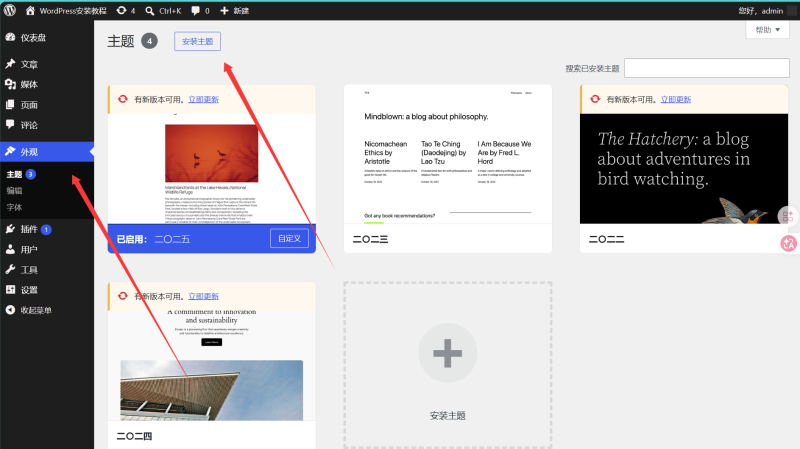This screenshot has width=800, height=449.
Task: Open Twenty Twenty-Three theme screenshot
Action: coord(448,154)
